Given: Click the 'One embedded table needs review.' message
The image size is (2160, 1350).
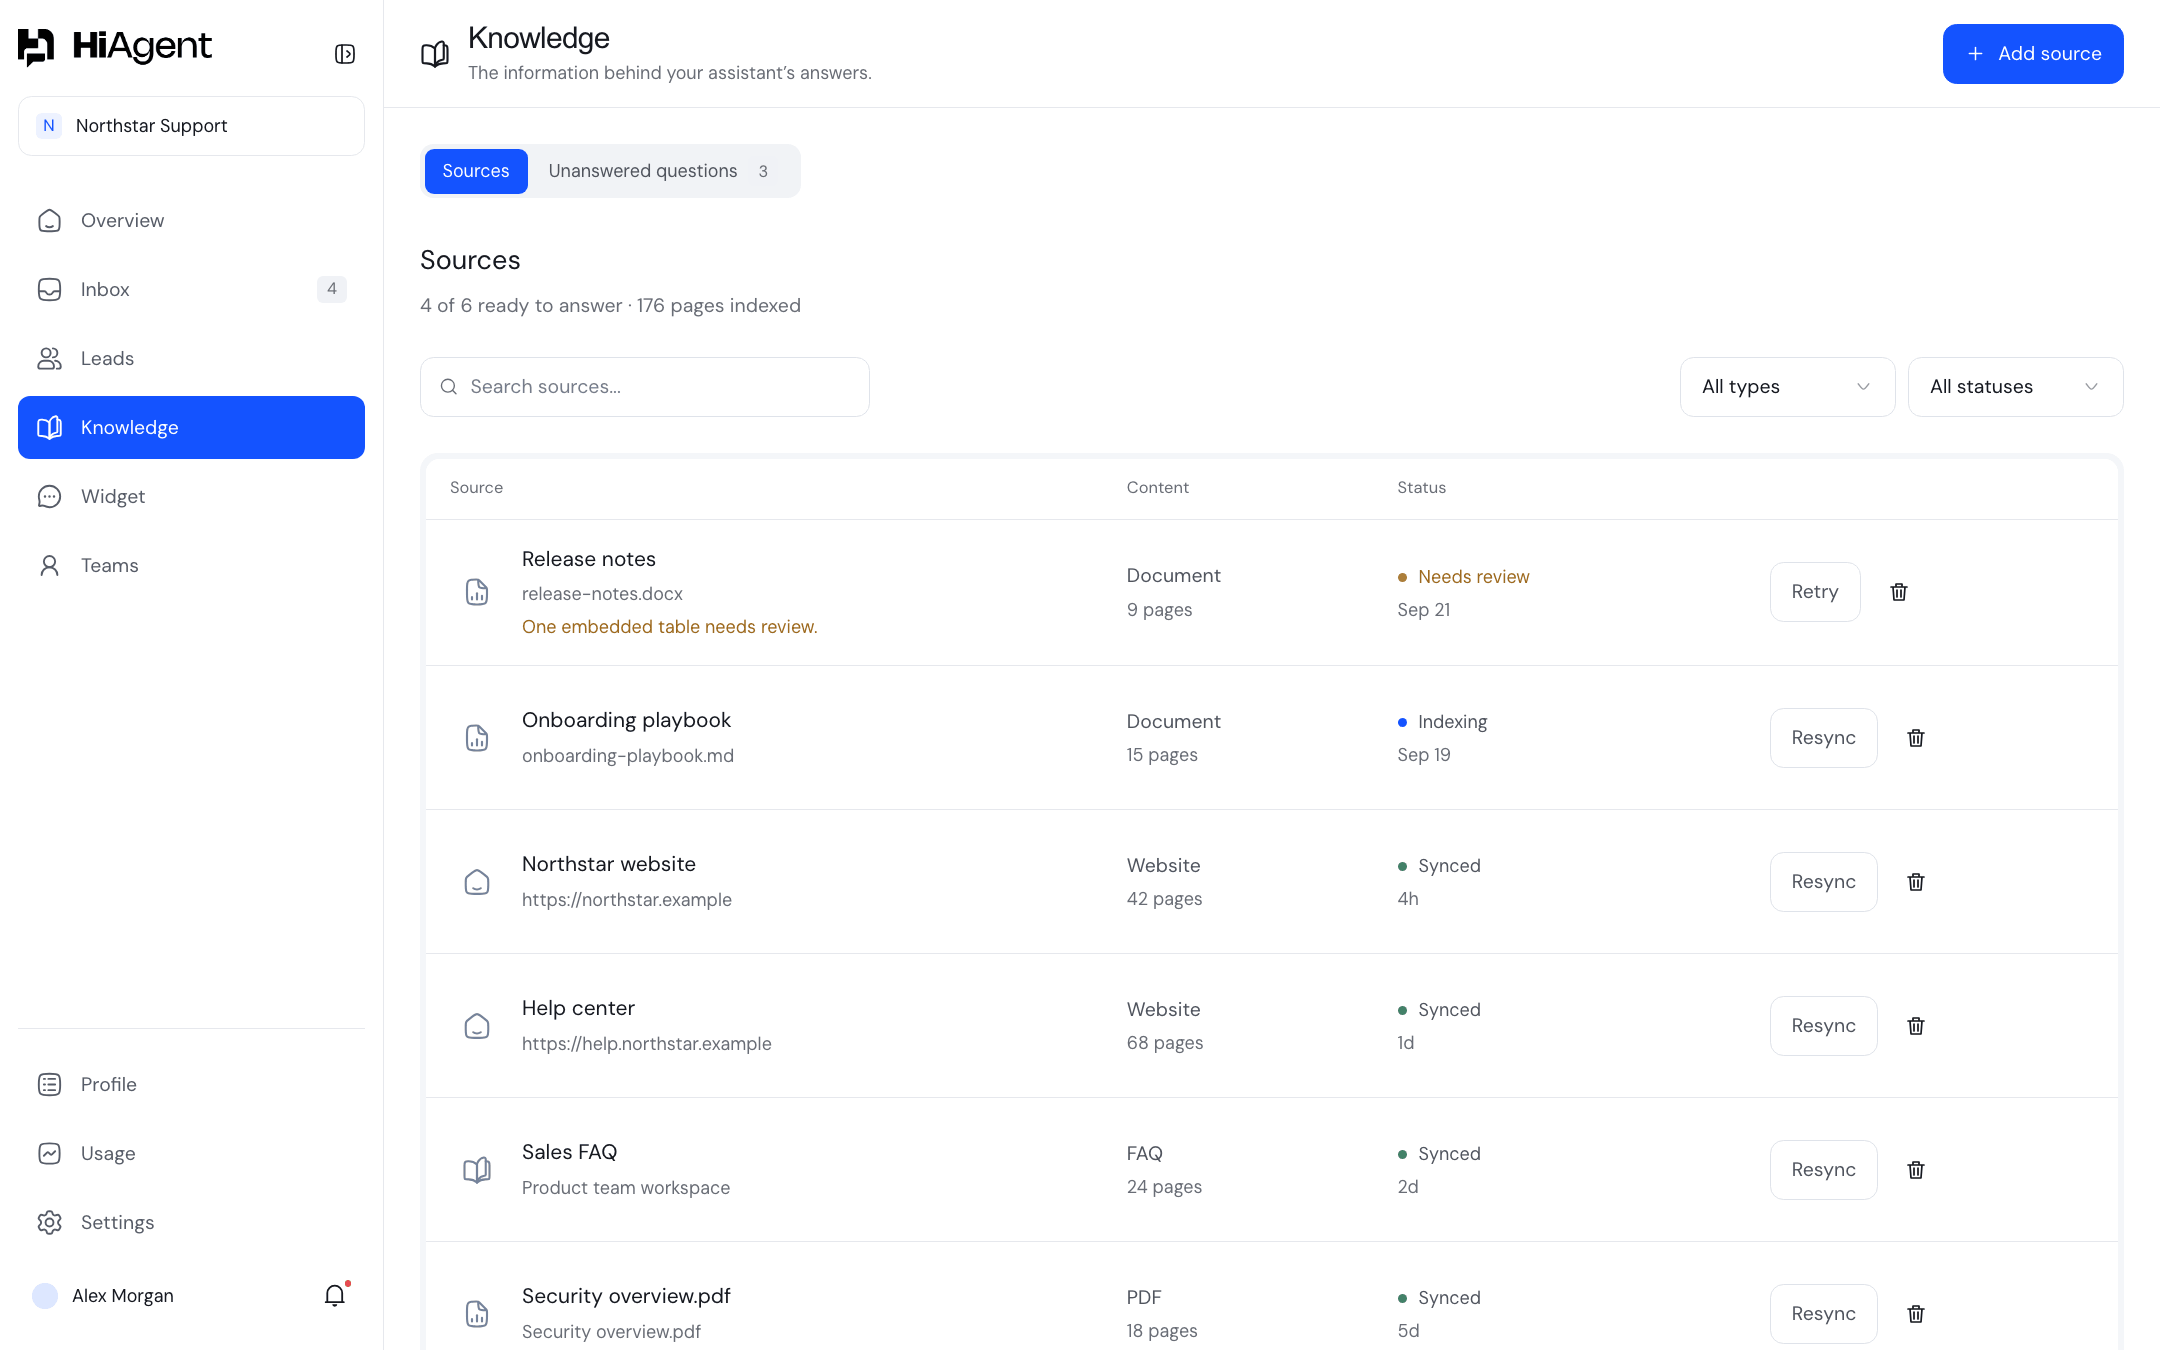Looking at the screenshot, I should [x=670, y=627].
